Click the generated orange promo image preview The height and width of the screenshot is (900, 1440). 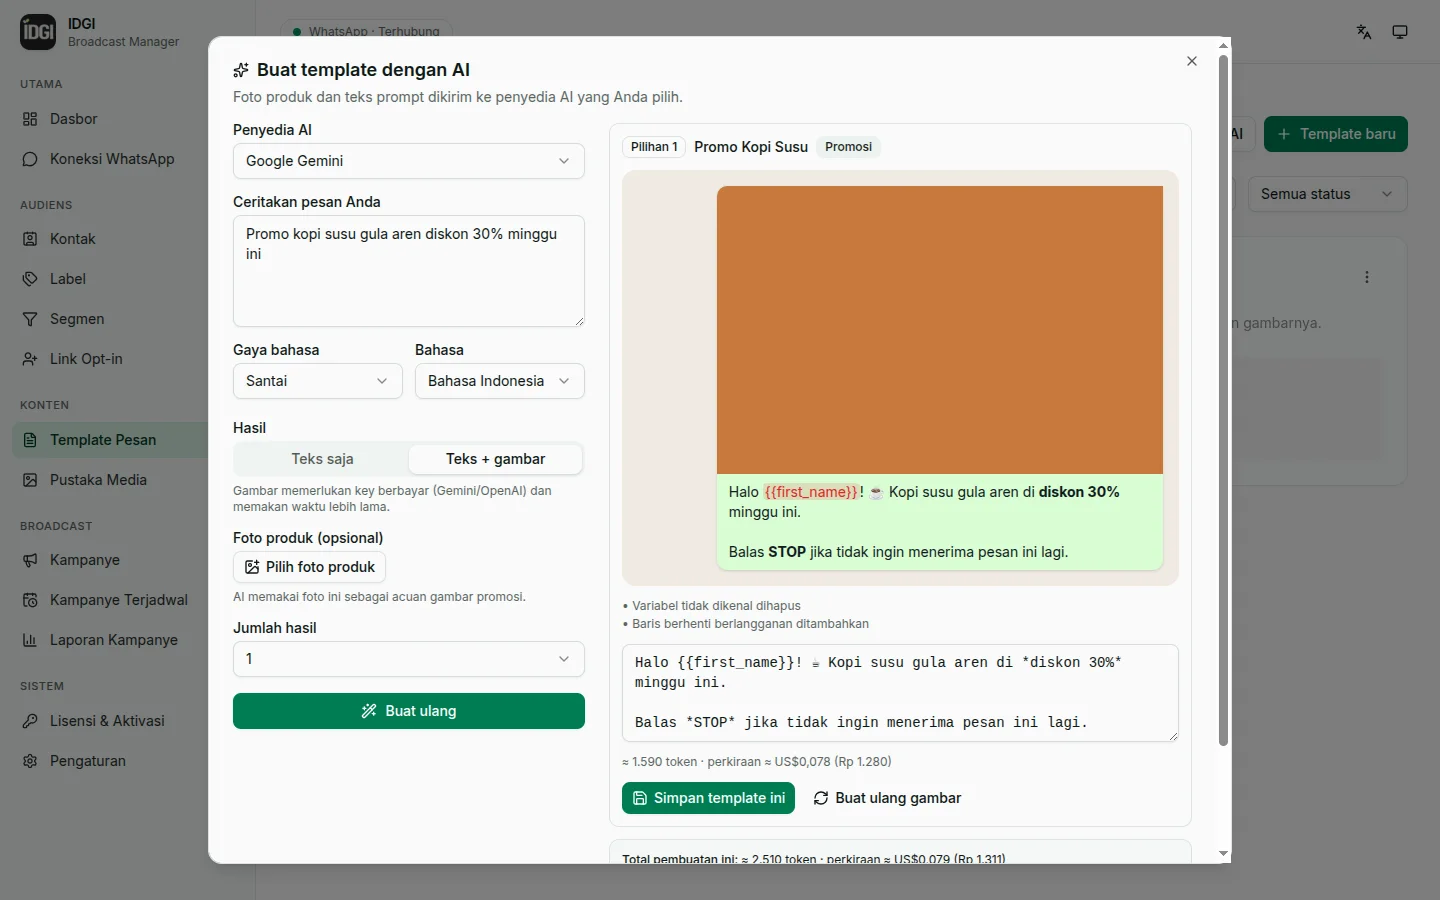(x=940, y=330)
